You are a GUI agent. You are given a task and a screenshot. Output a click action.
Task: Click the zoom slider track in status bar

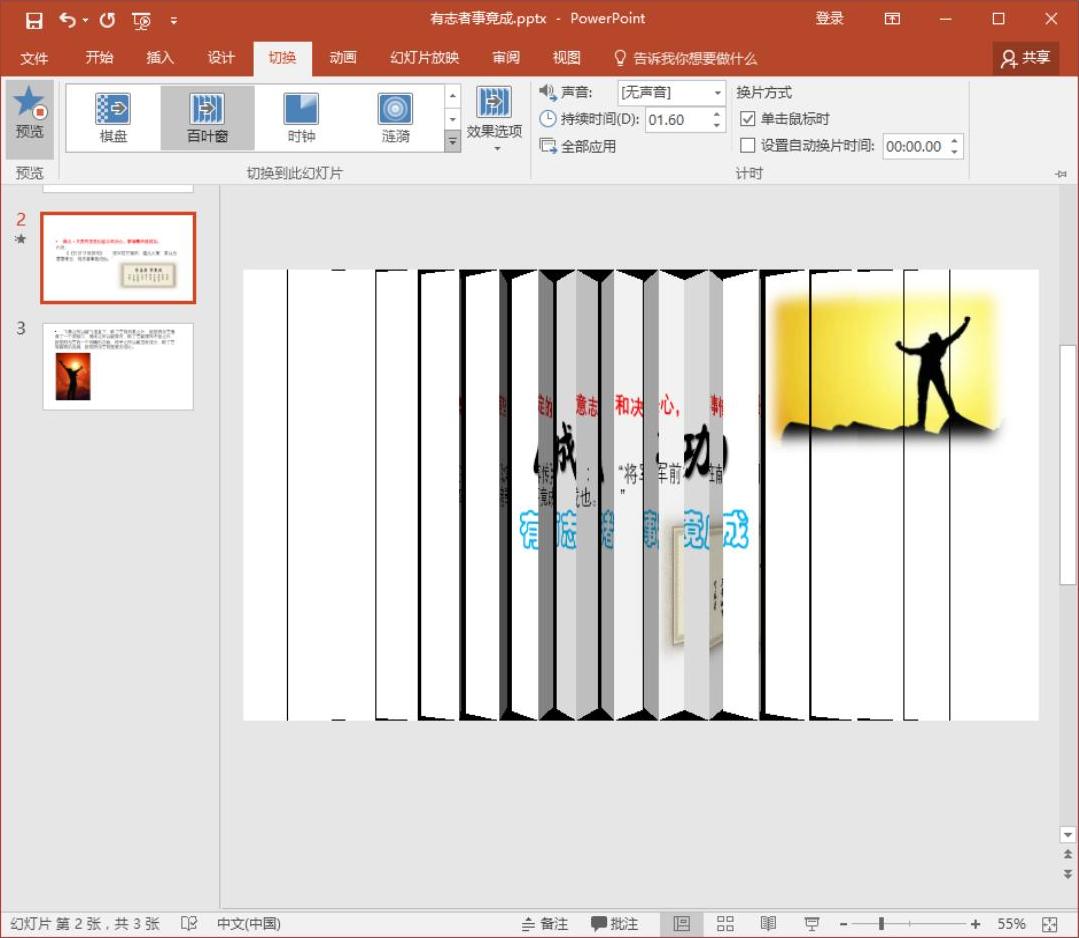(909, 924)
